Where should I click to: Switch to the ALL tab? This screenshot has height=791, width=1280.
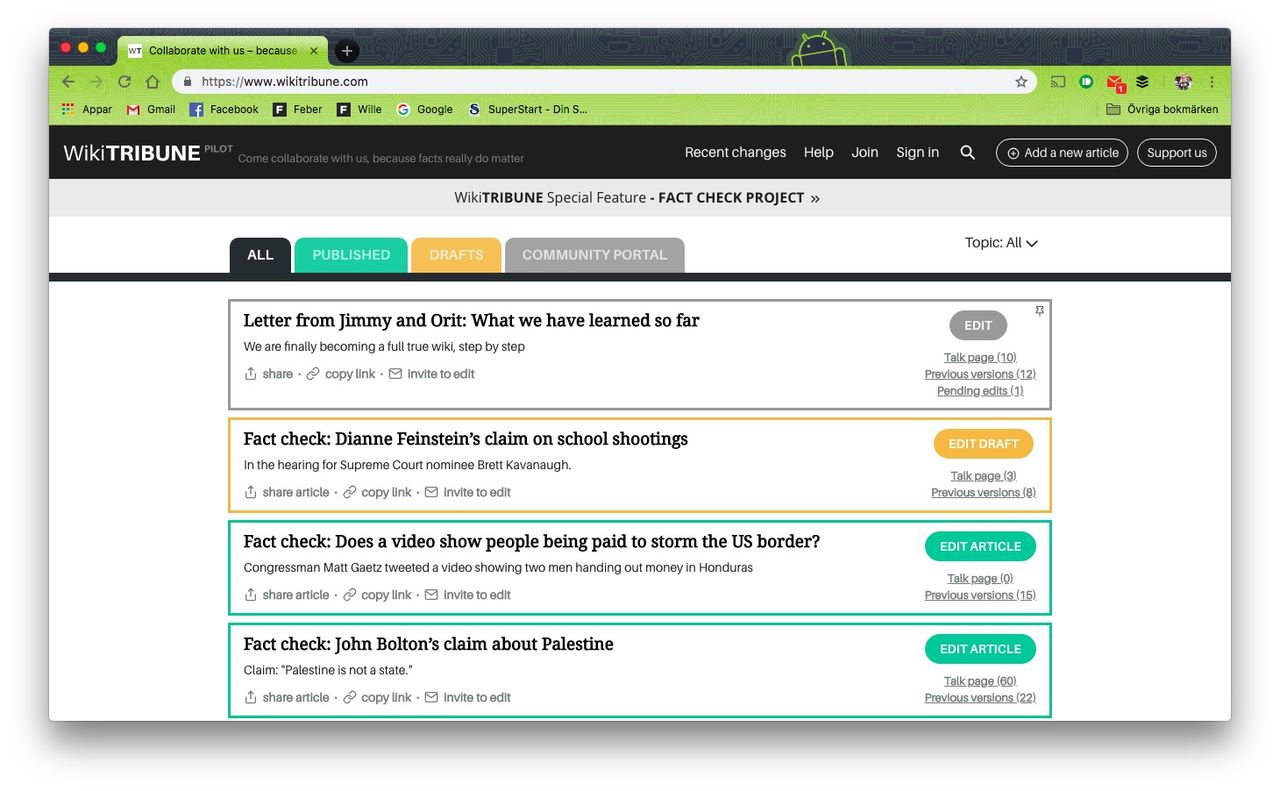pyautogui.click(x=260, y=255)
